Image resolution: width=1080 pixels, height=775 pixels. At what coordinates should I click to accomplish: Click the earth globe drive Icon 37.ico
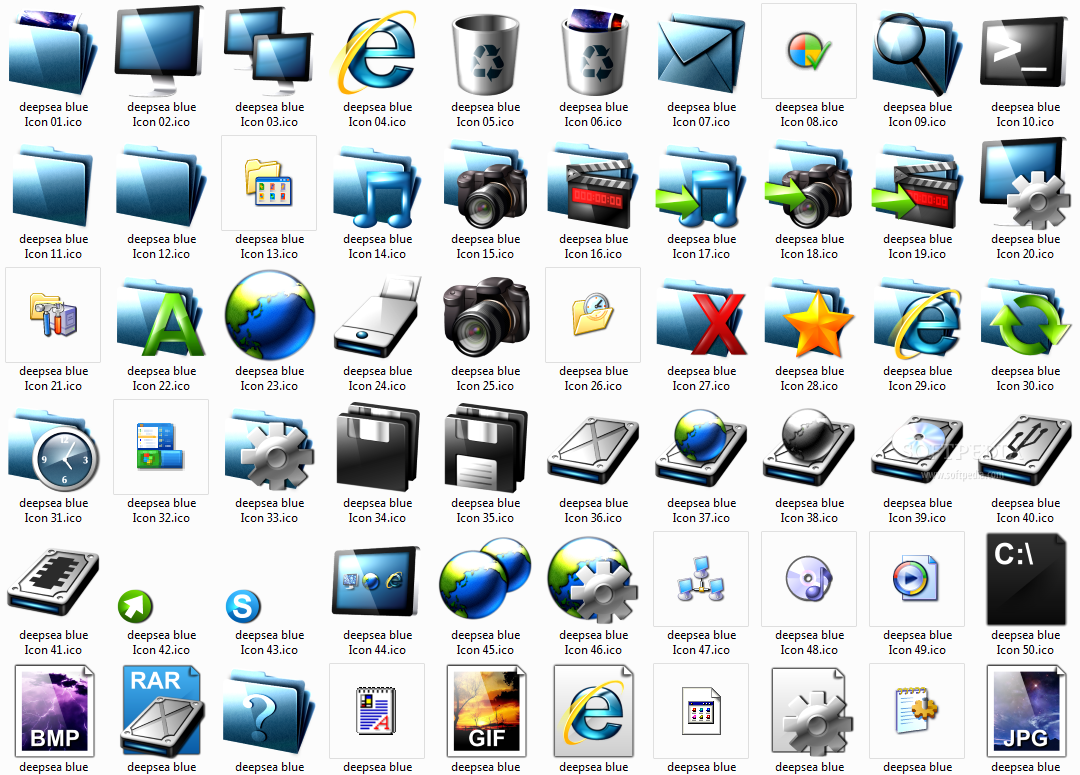[701, 448]
